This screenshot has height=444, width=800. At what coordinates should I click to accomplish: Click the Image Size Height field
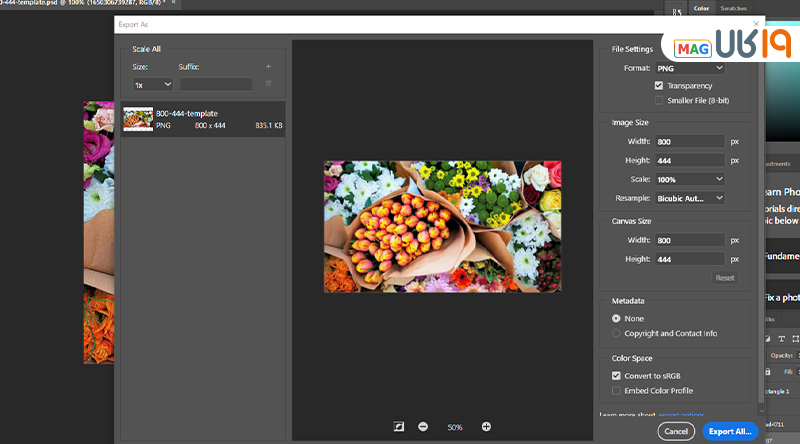click(x=690, y=160)
